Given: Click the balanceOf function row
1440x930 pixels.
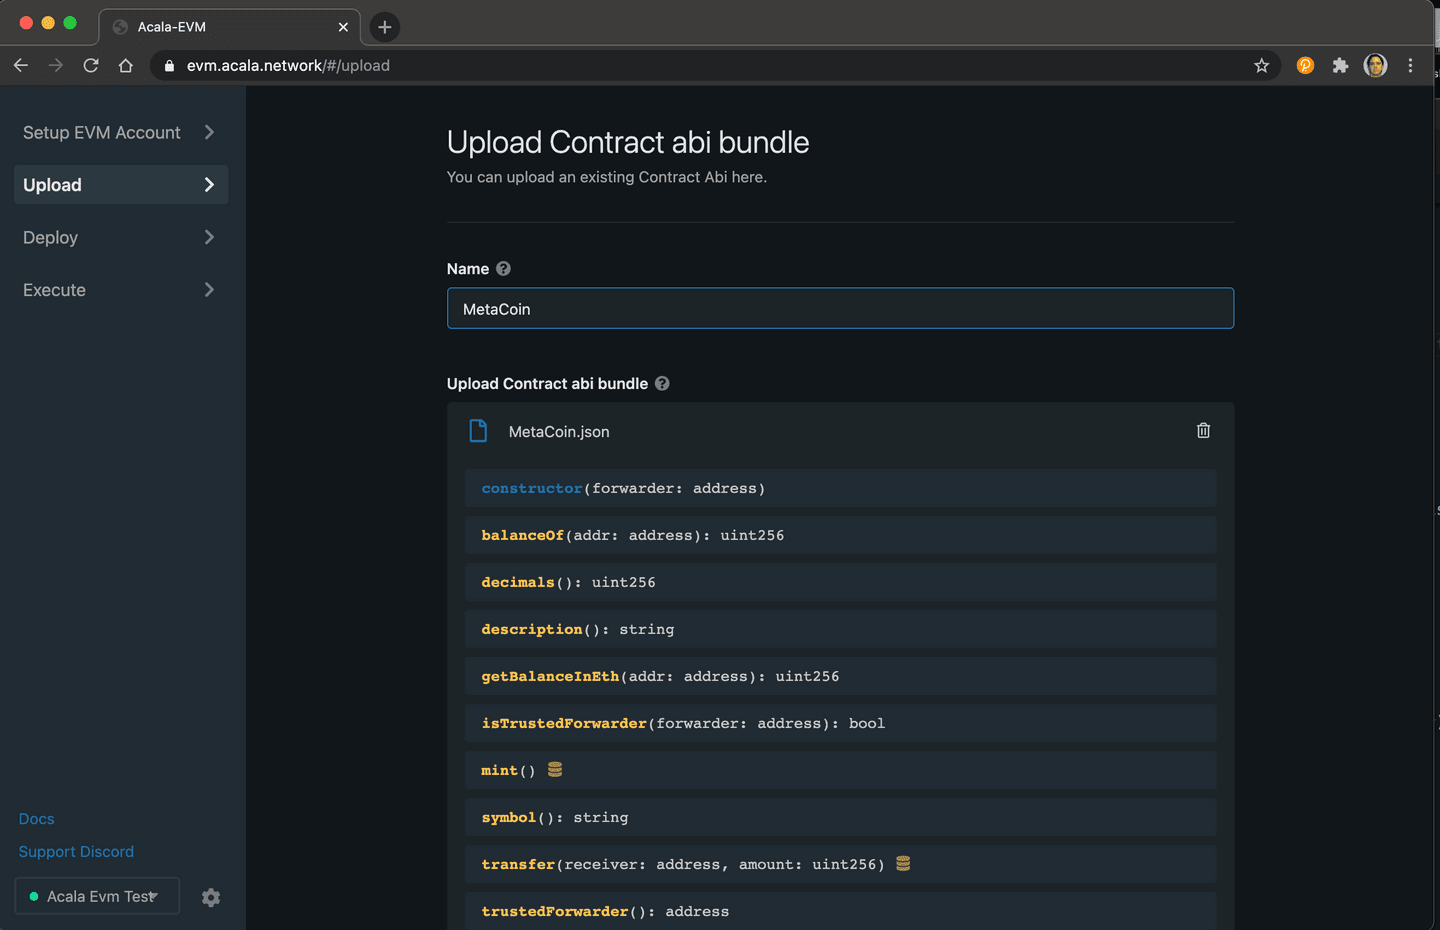Looking at the screenshot, I should 841,535.
